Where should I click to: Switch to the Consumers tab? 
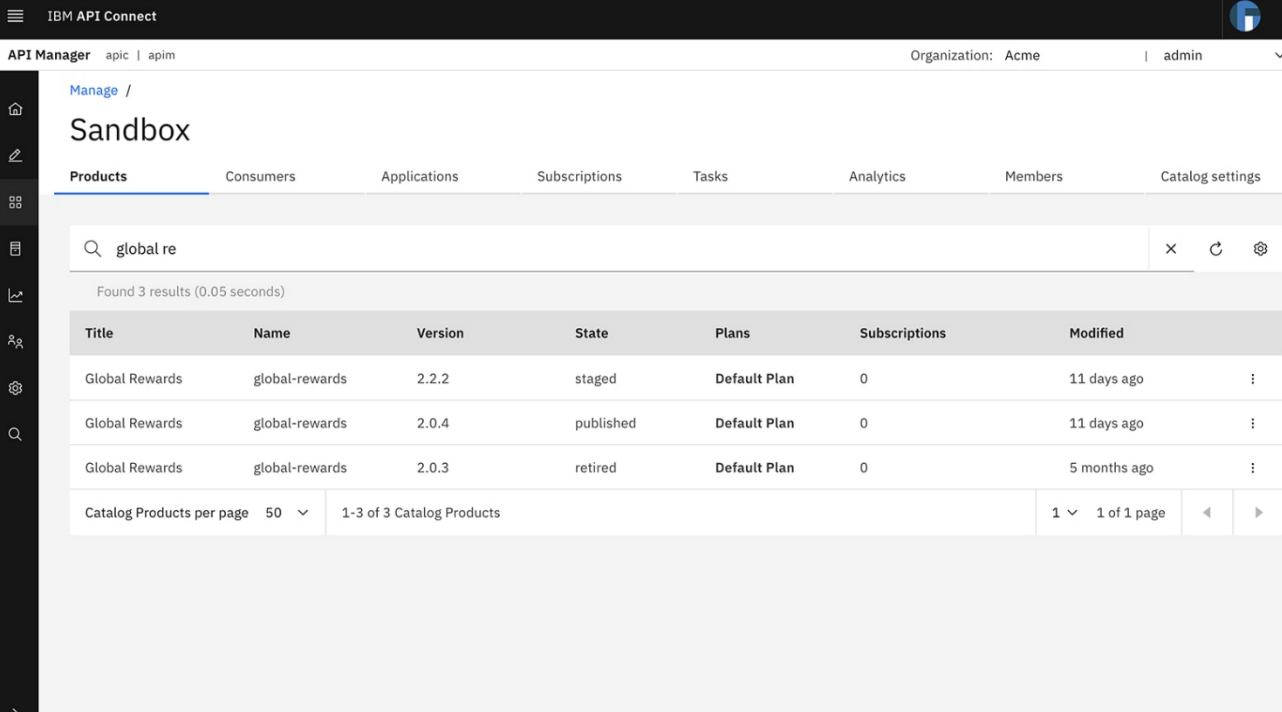coord(260,177)
